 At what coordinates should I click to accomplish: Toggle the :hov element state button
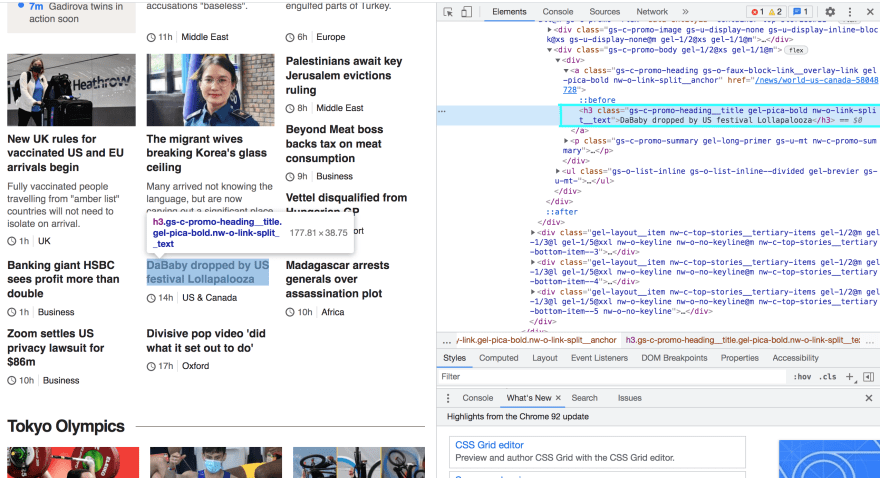[x=802, y=376]
